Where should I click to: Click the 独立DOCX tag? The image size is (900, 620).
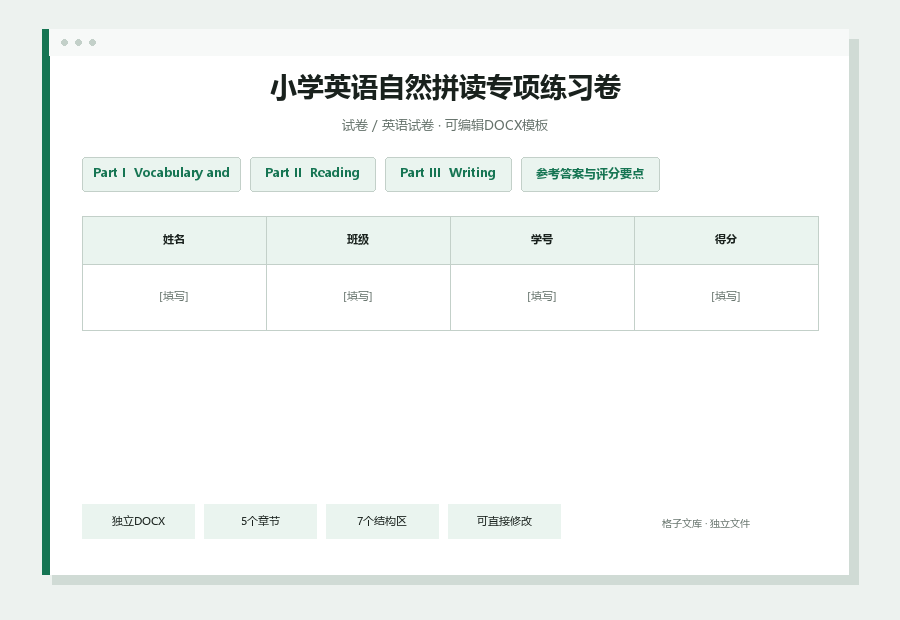pyautogui.click(x=138, y=521)
